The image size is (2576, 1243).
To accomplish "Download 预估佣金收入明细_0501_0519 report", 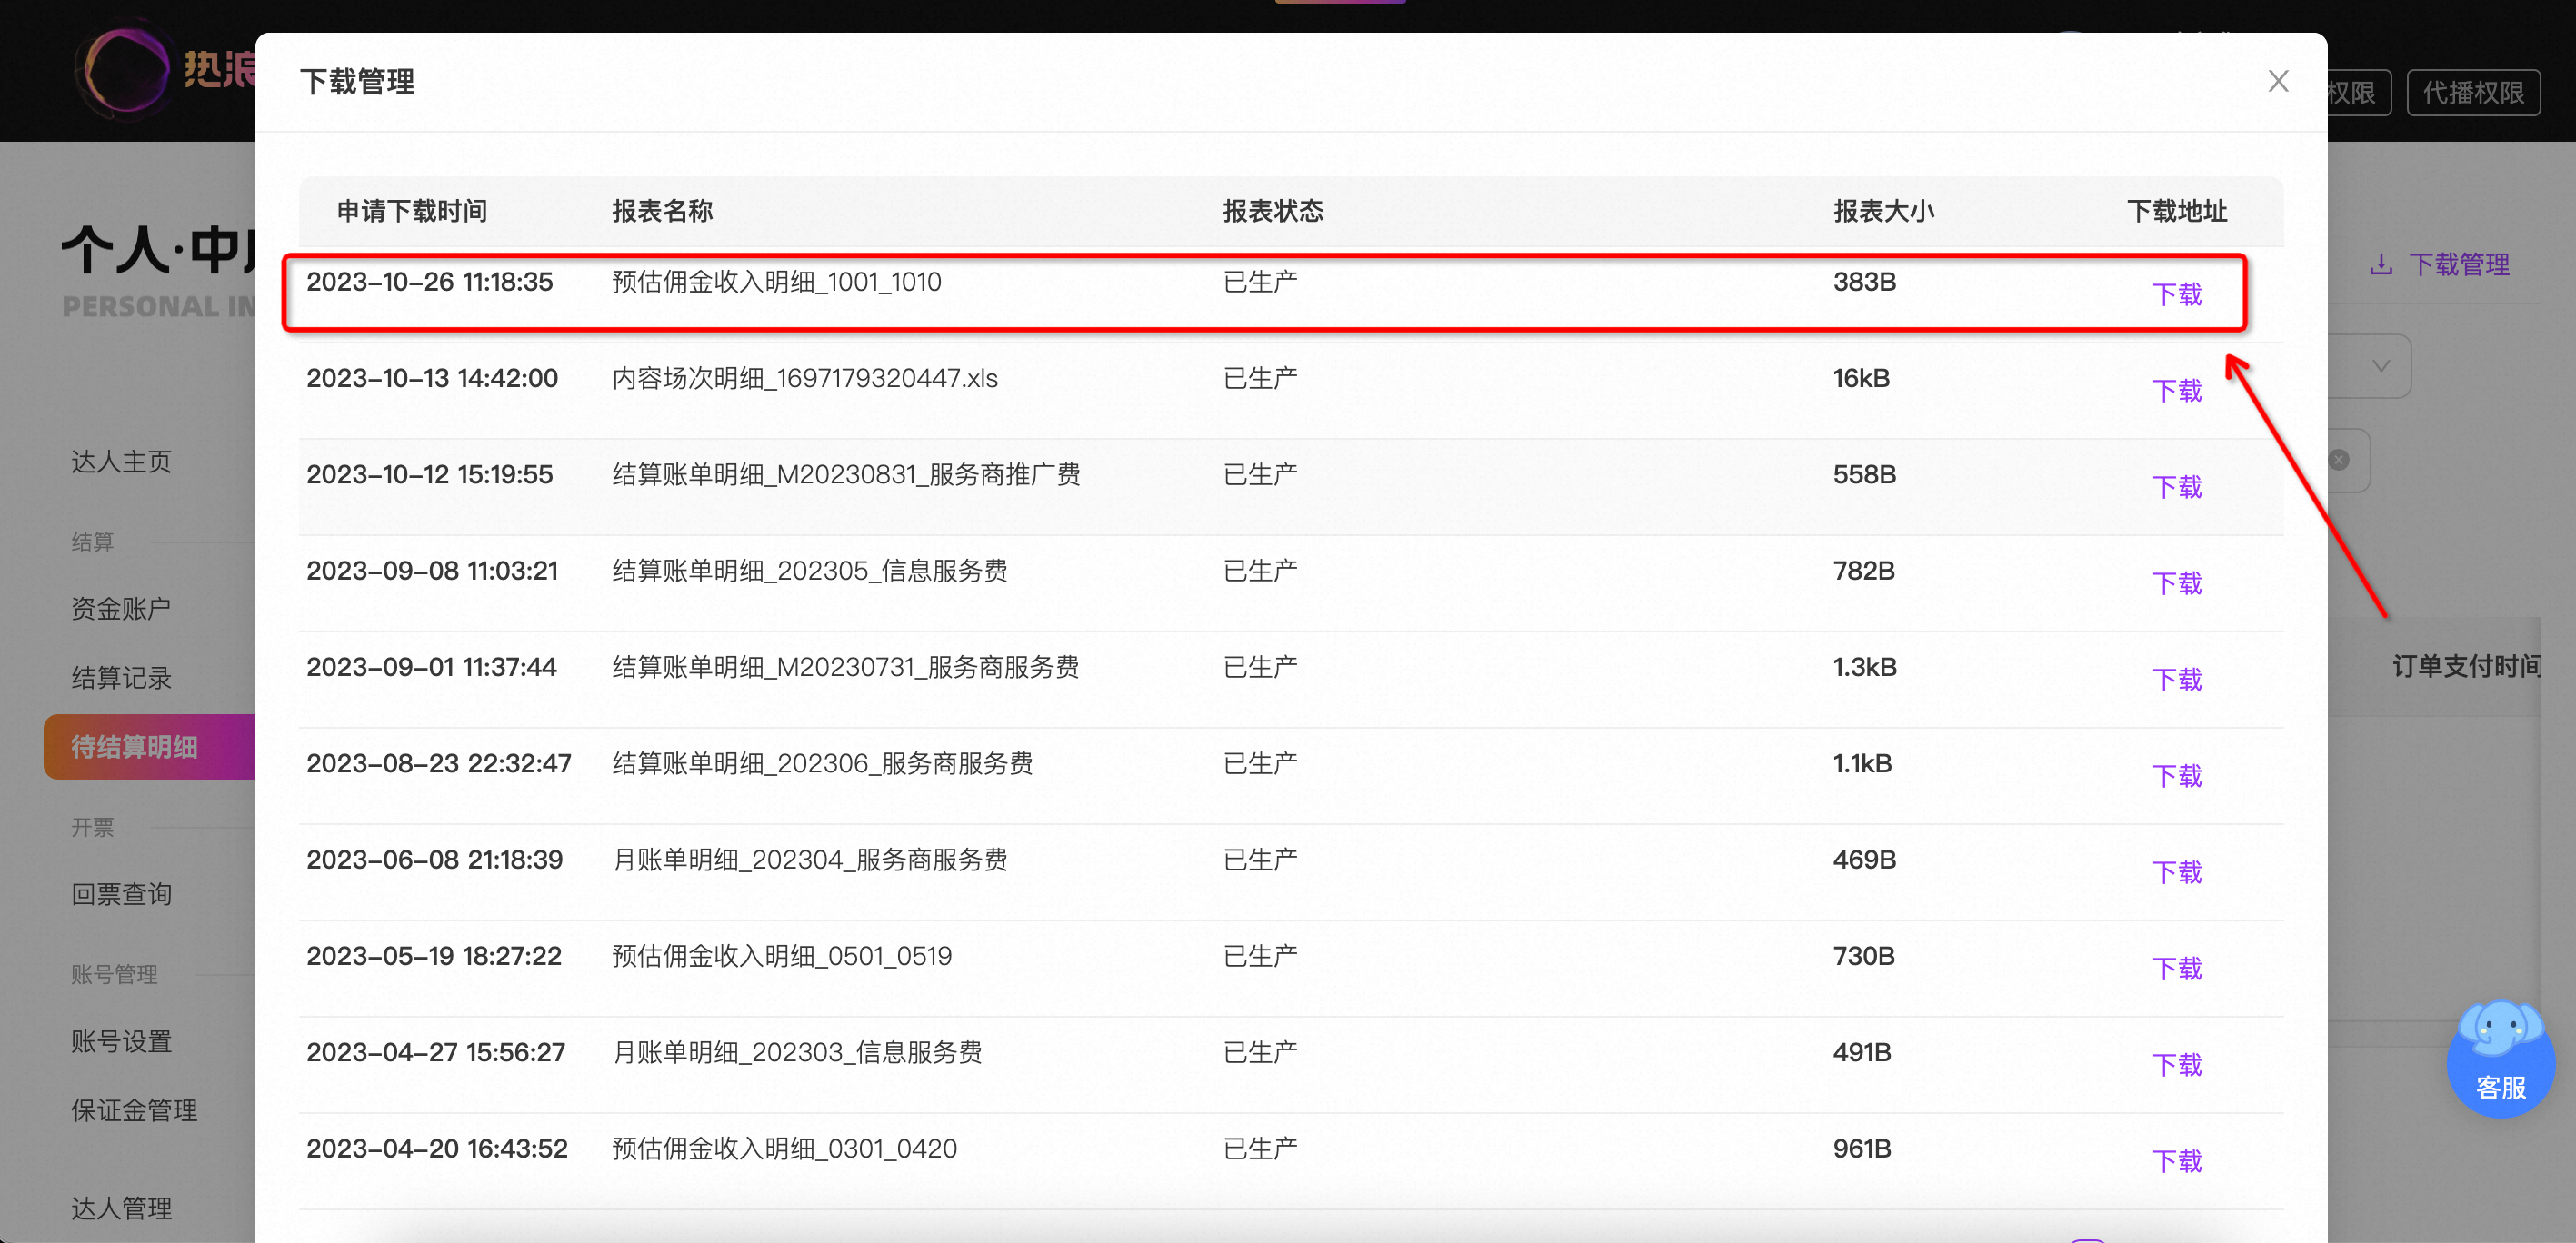I will click(2177, 968).
